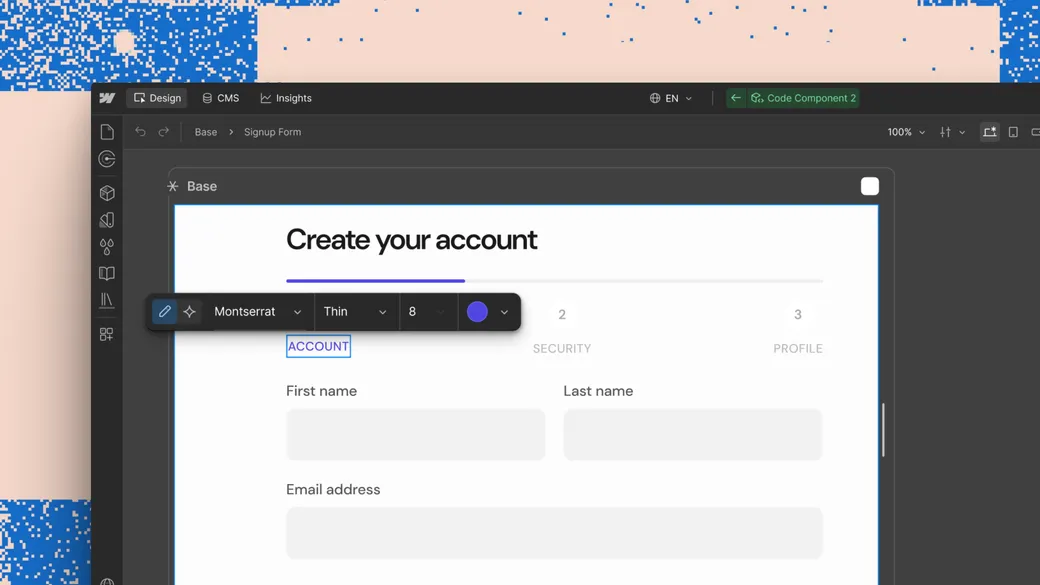1040x585 pixels.
Task: Click the globe locale icon
Action: coord(655,98)
